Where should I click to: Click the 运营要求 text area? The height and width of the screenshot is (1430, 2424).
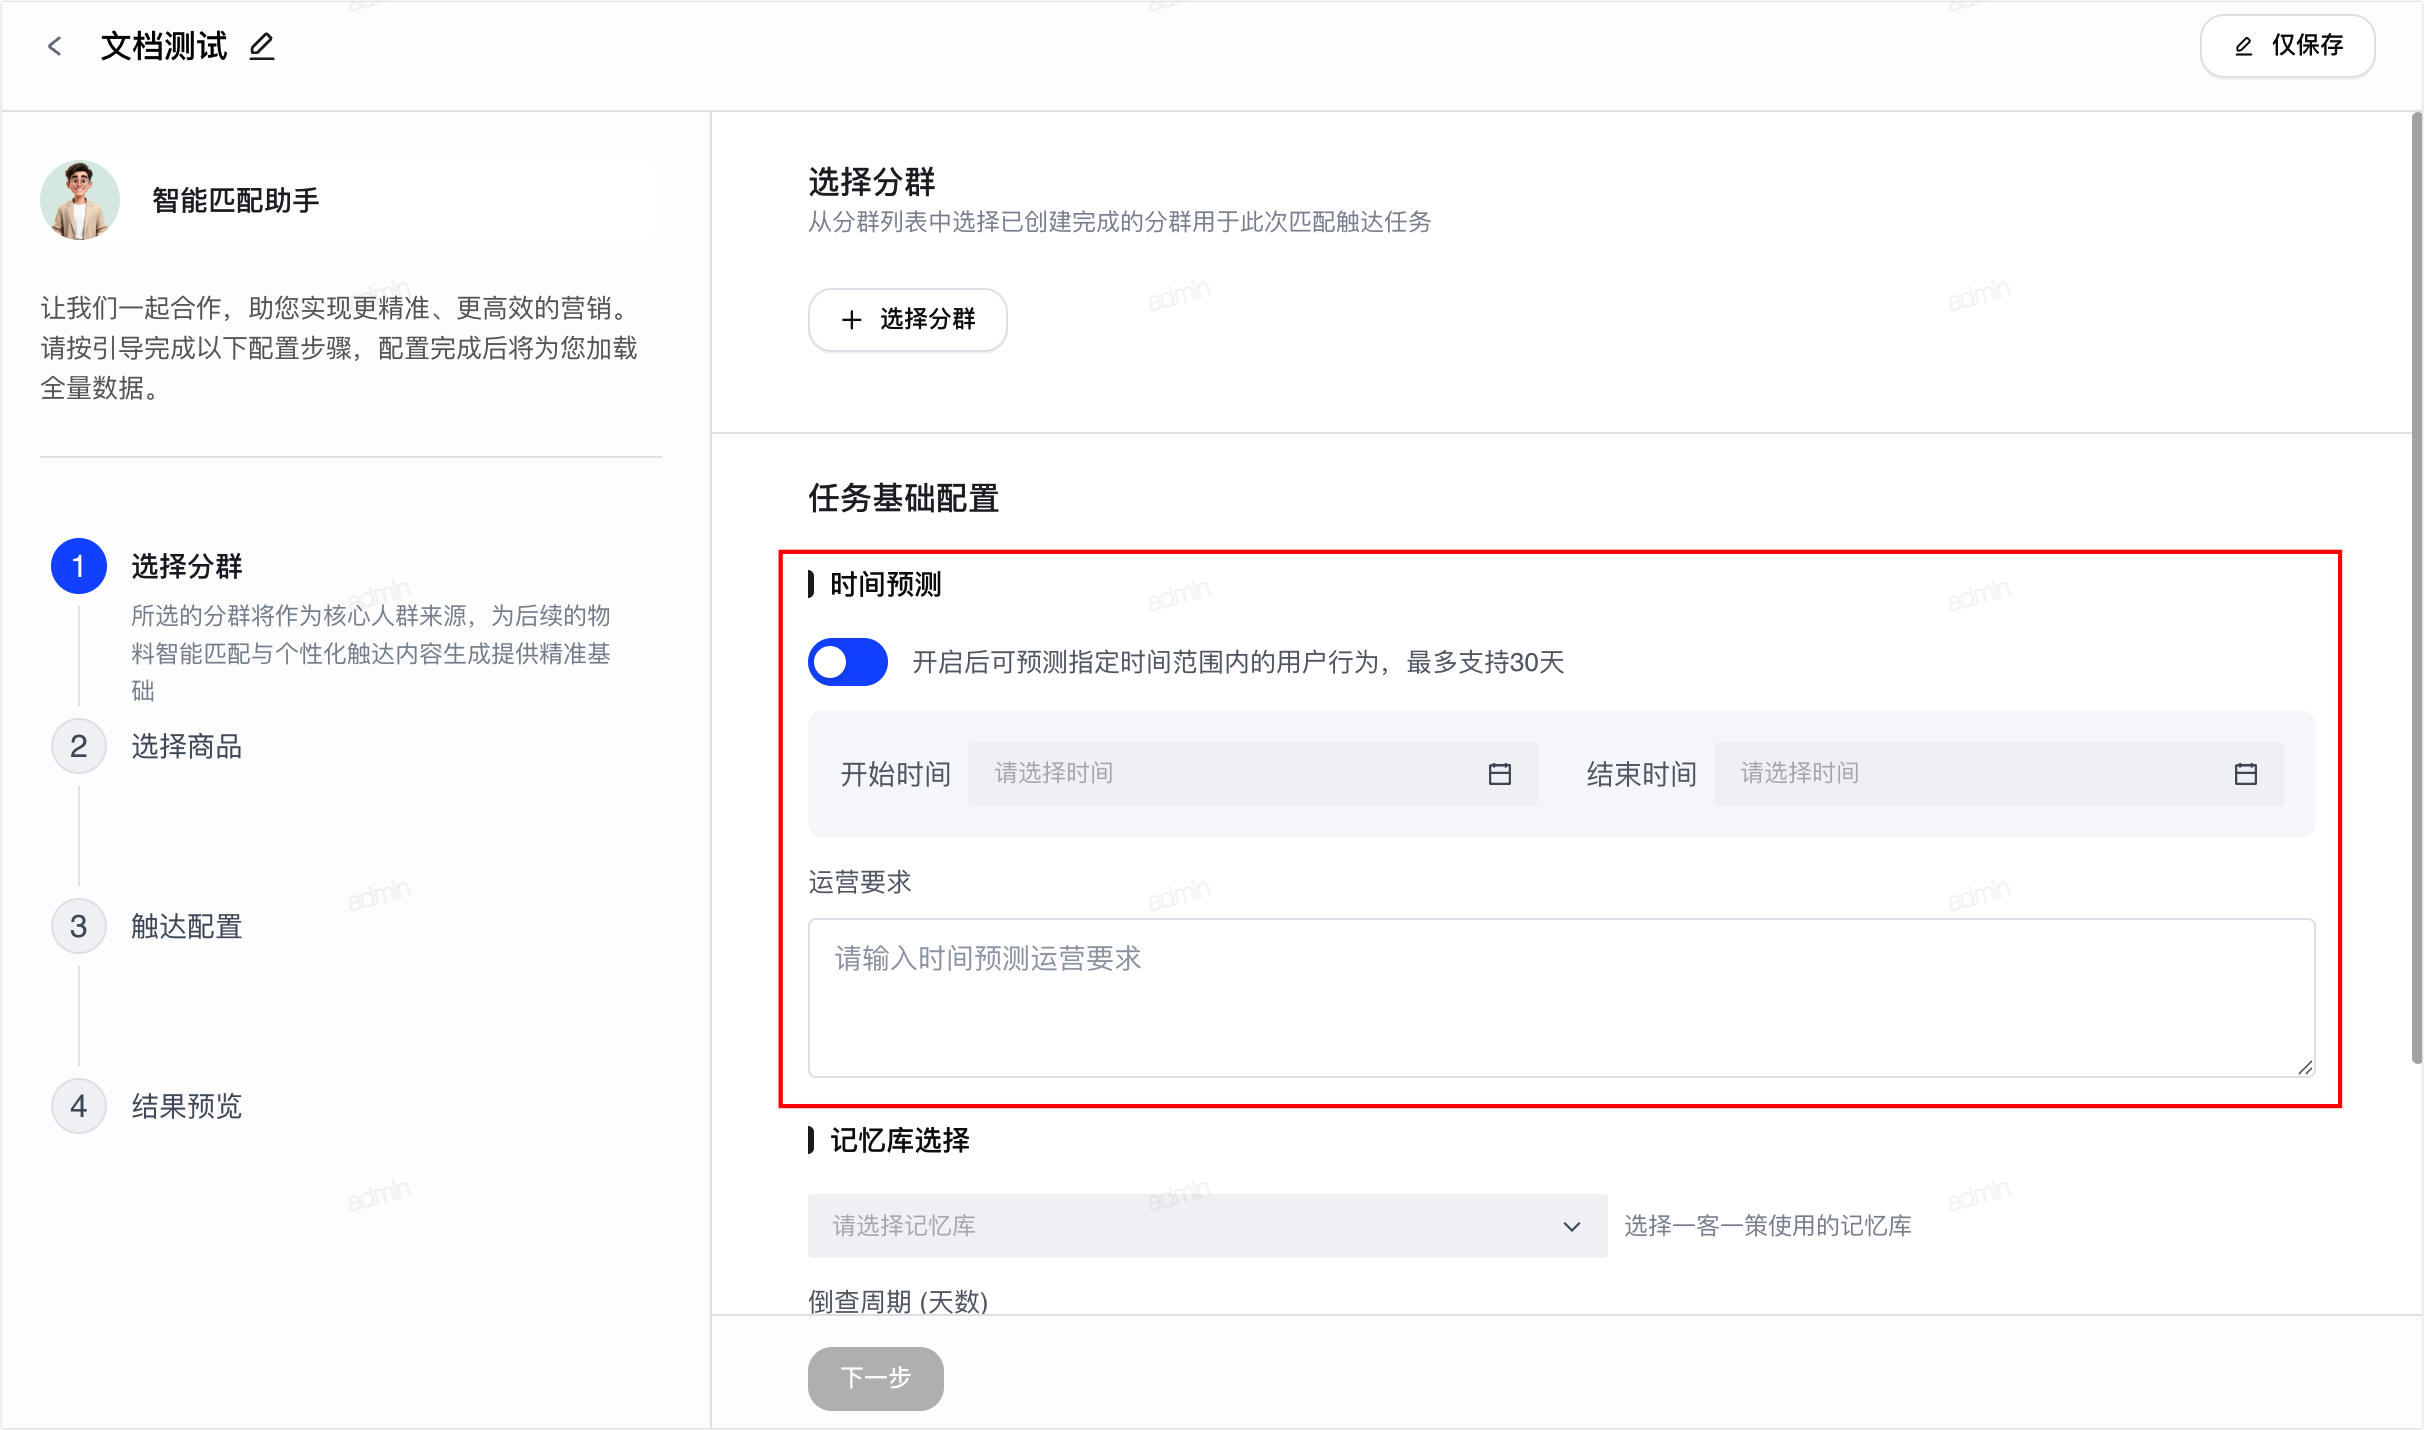pyautogui.click(x=1561, y=998)
